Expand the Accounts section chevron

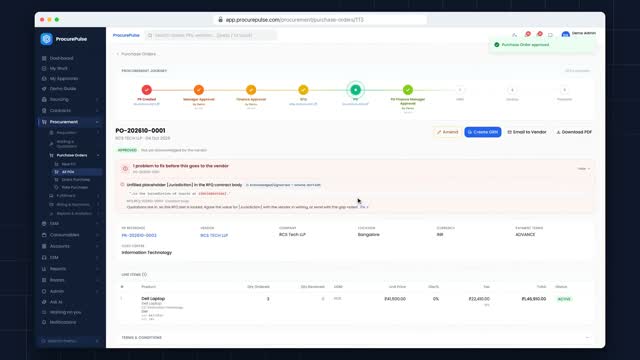pyautogui.click(x=97, y=246)
